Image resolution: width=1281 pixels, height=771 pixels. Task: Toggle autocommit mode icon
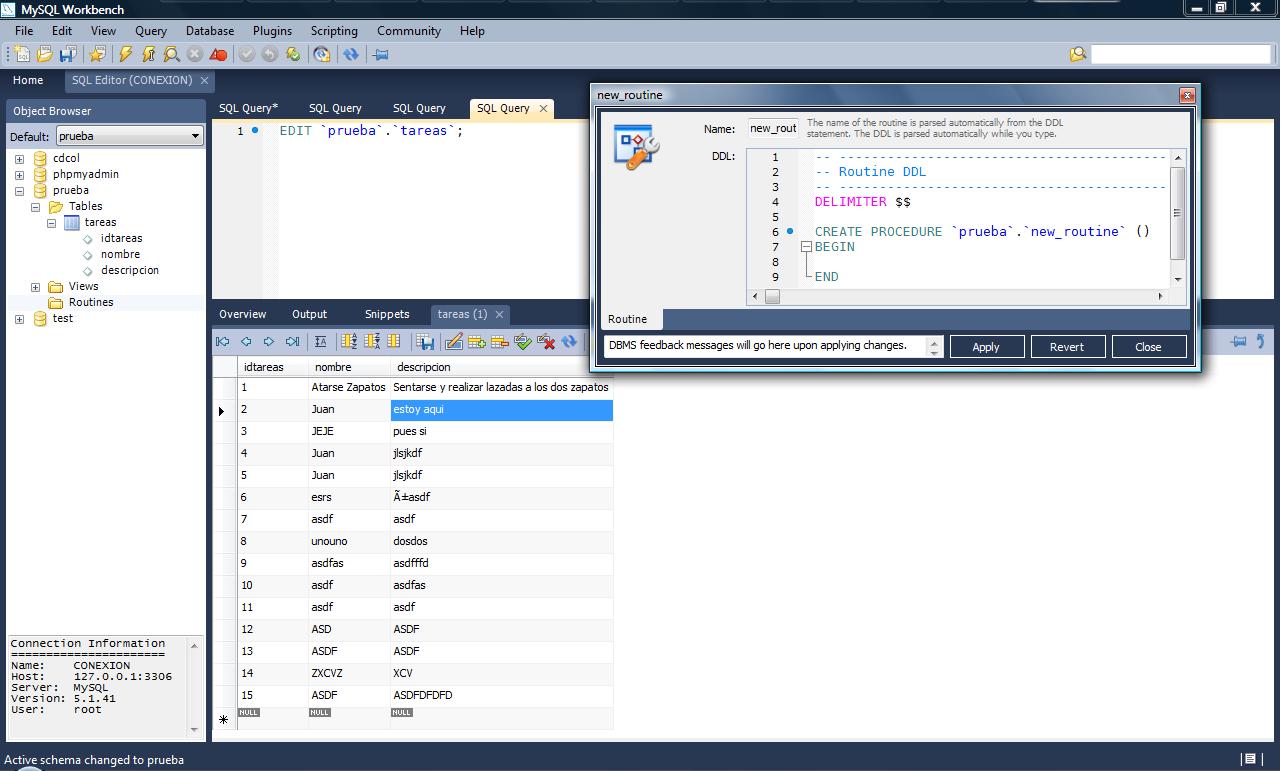pyautogui.click(x=293, y=54)
